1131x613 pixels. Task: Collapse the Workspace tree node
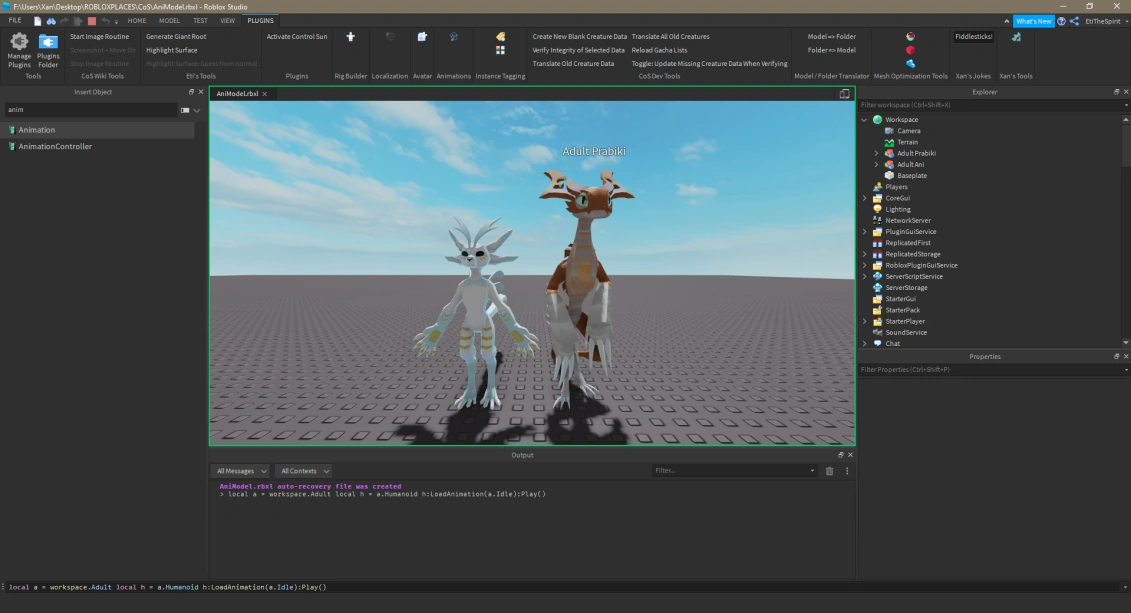864,120
